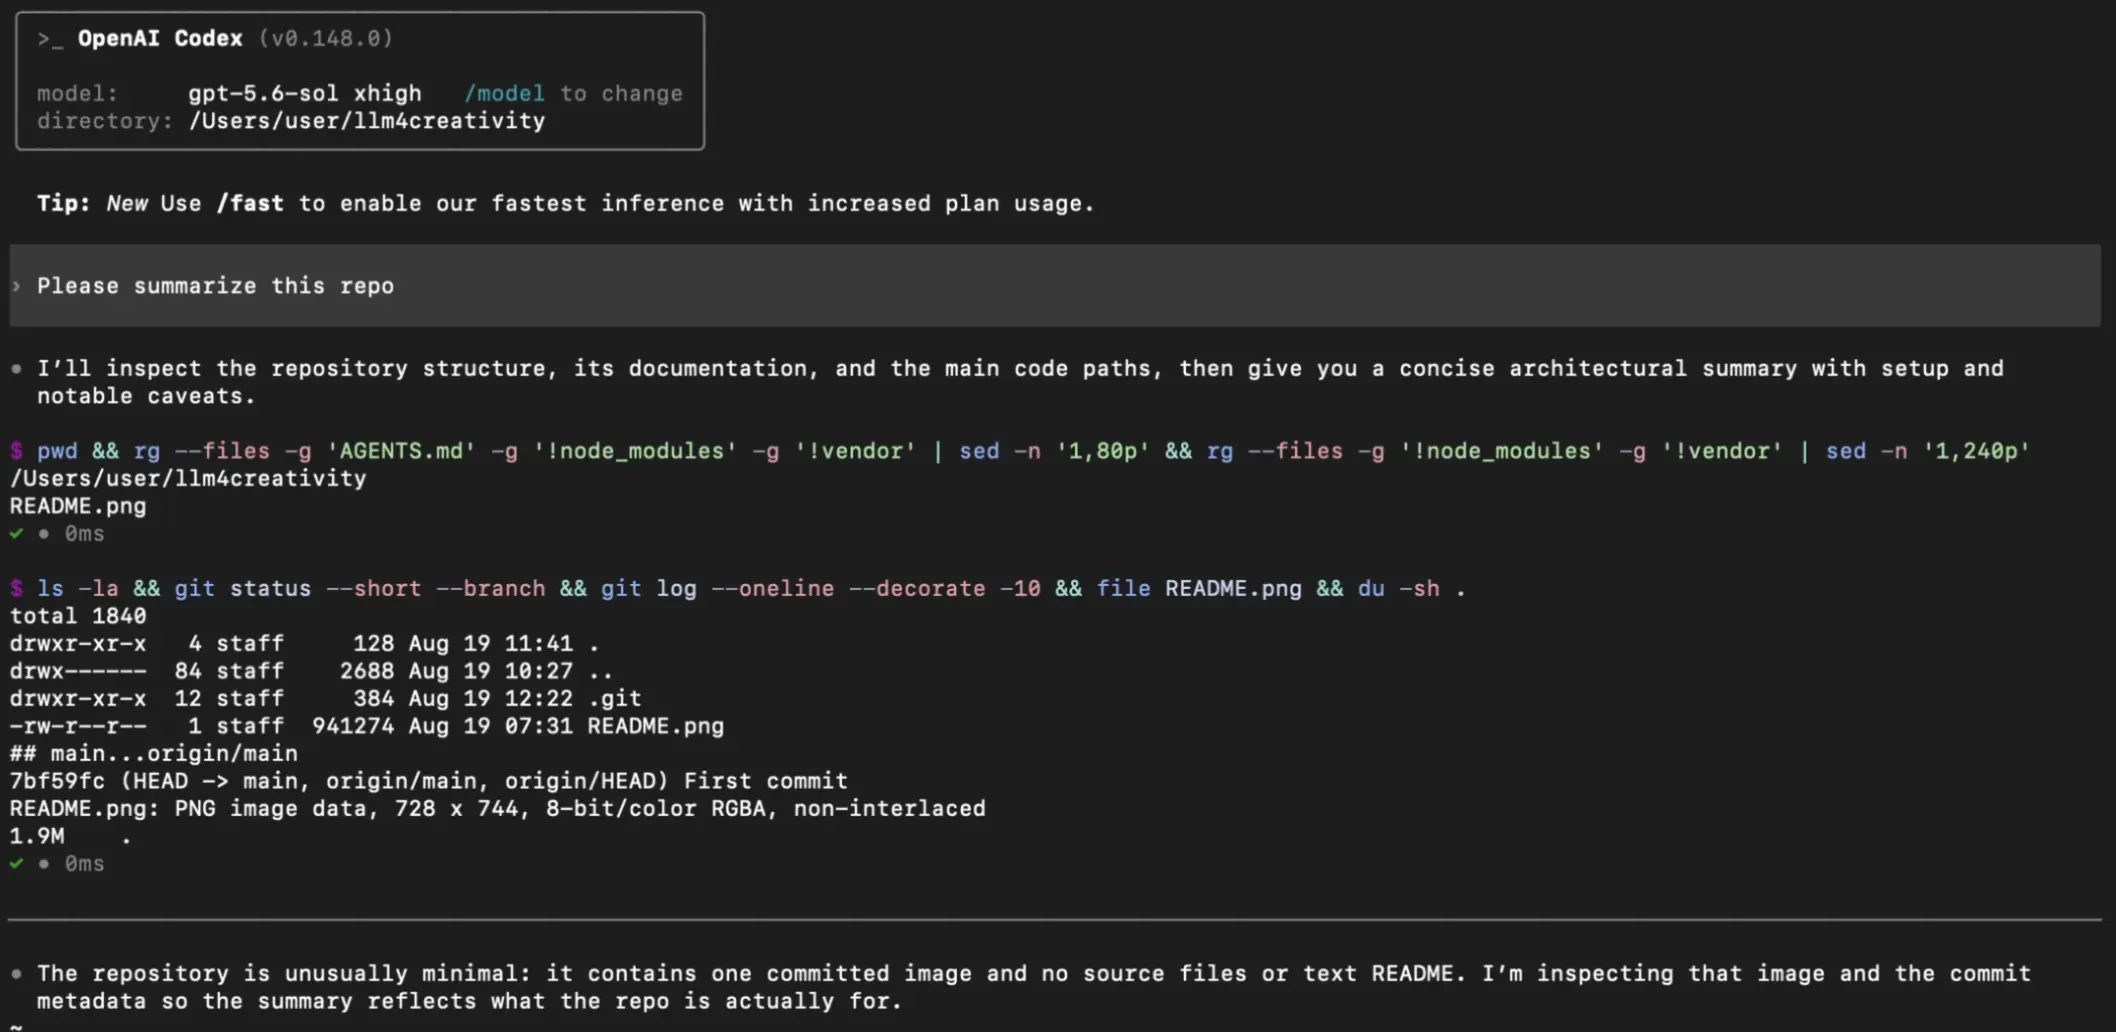Click the directory path /Users/user/llm4creativity in header
2116x1032 pixels.
click(367, 121)
